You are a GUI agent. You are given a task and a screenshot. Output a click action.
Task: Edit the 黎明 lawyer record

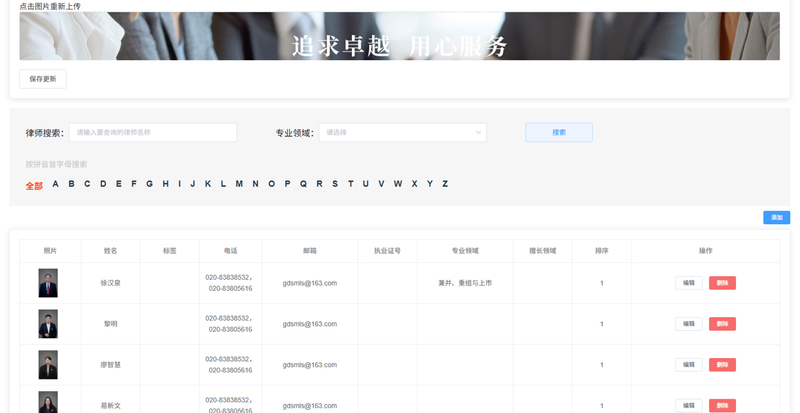point(688,324)
